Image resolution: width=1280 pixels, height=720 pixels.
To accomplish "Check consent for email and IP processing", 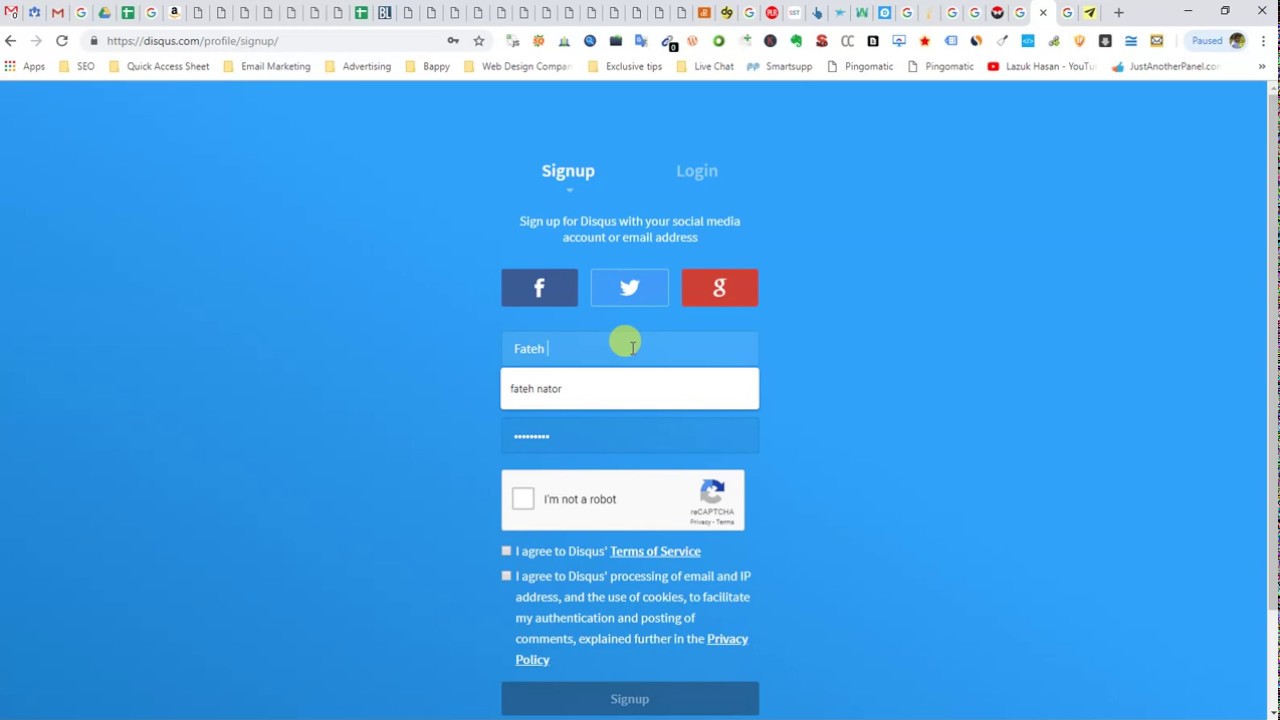I will [x=506, y=576].
